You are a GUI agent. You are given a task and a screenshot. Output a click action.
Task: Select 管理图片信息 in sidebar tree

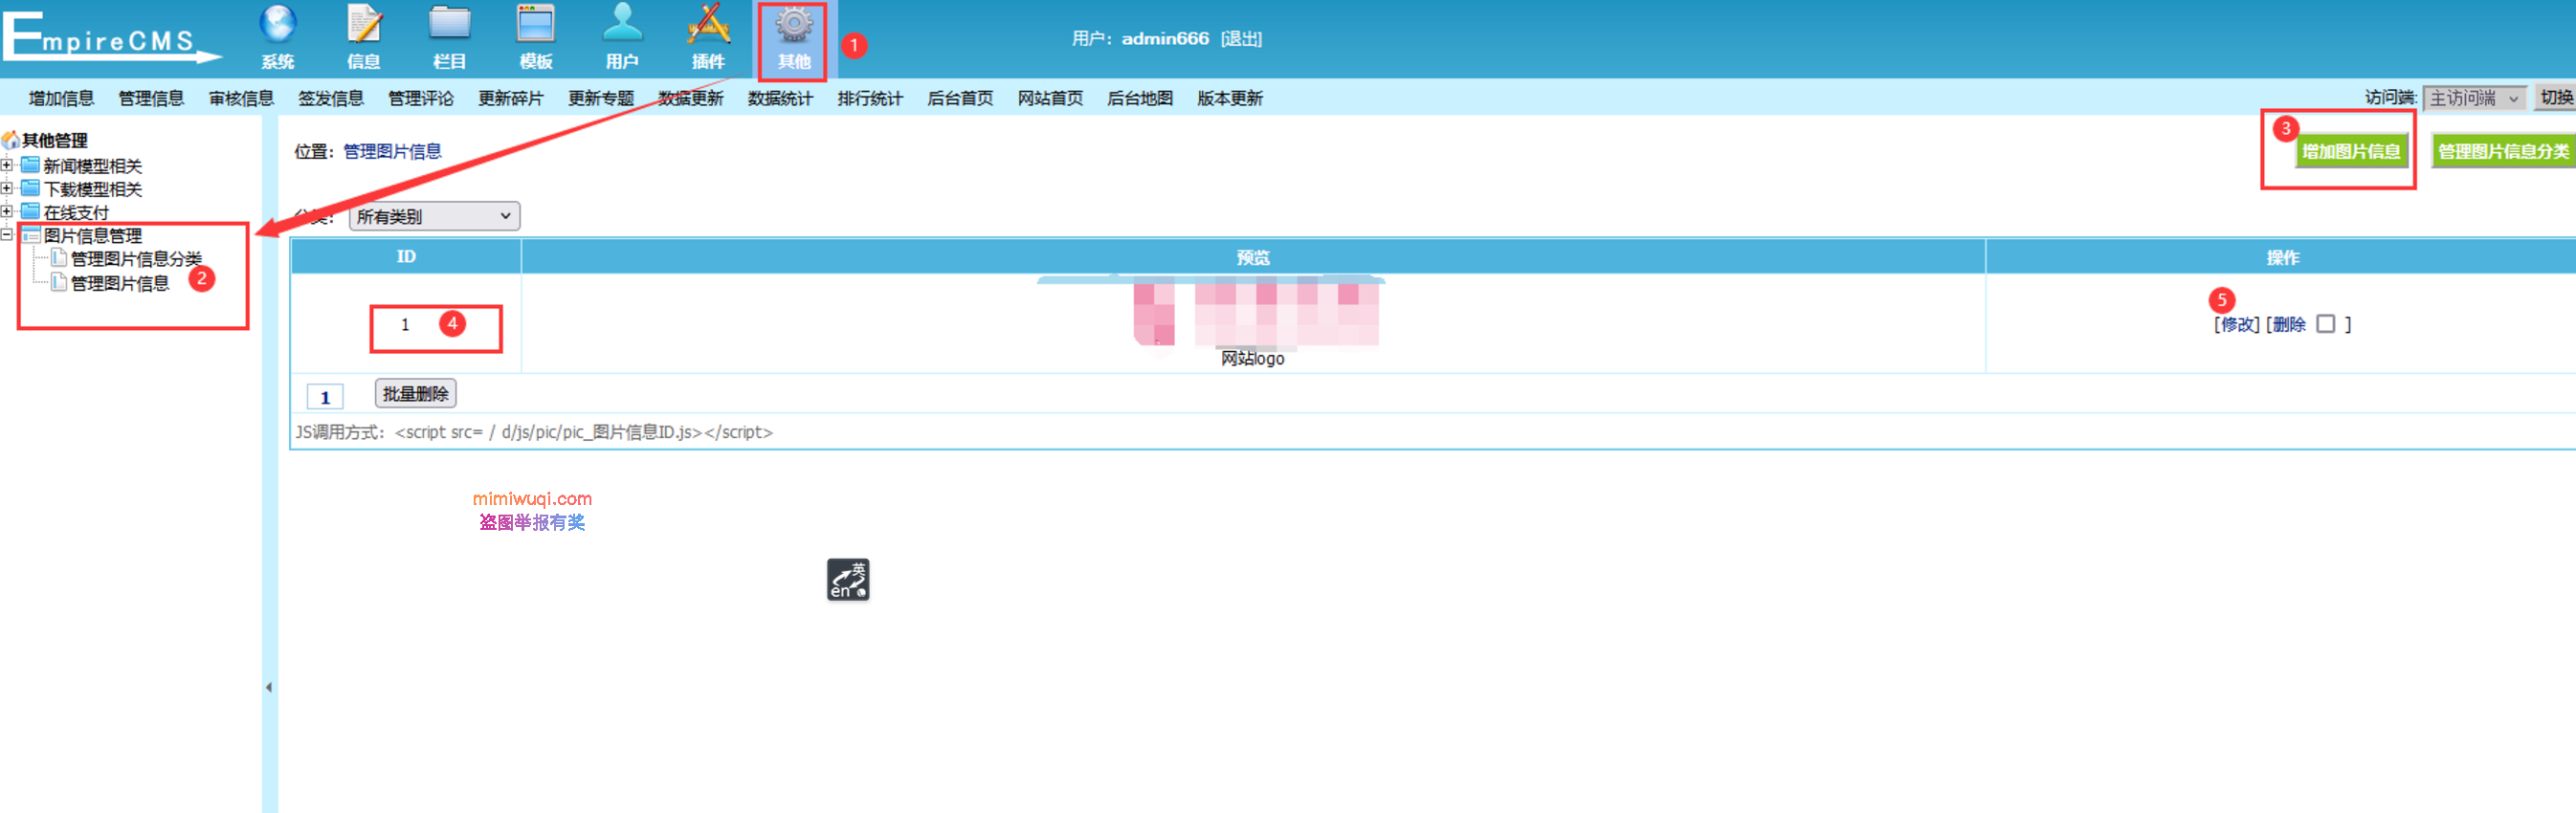point(120,283)
